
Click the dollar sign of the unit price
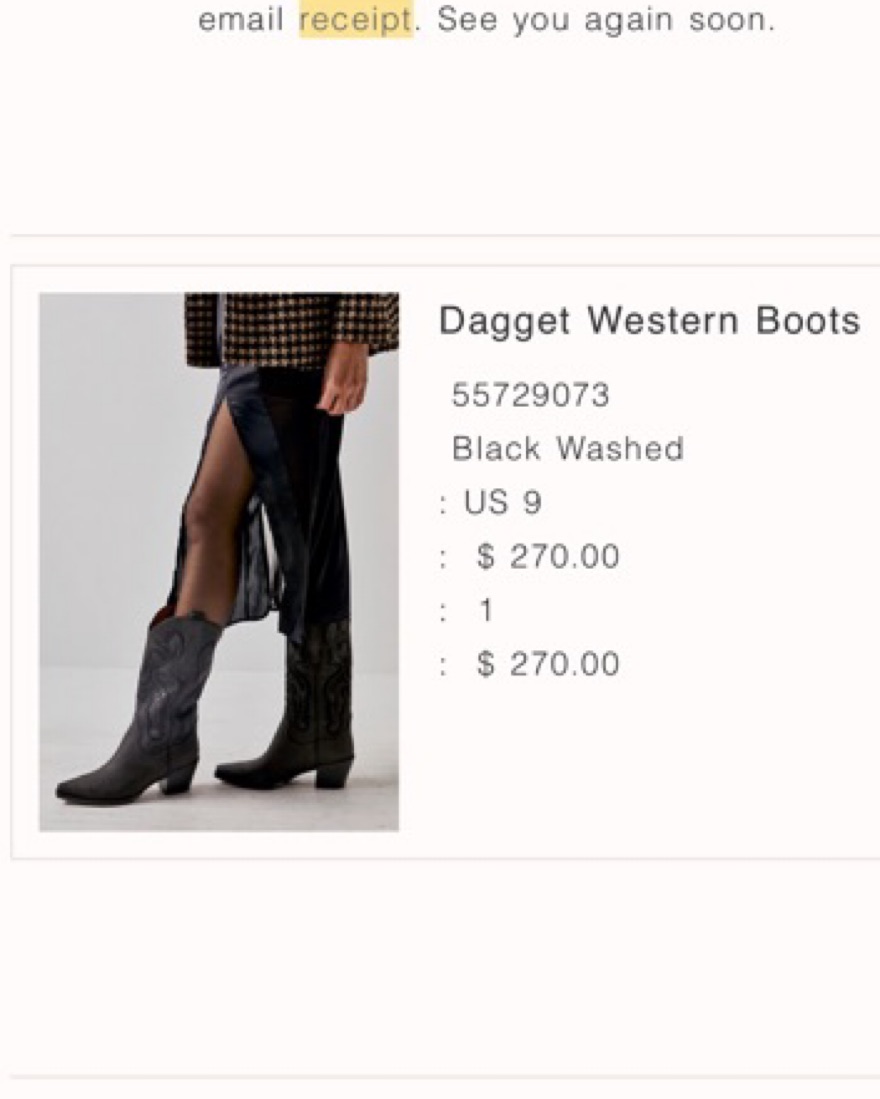(x=486, y=557)
